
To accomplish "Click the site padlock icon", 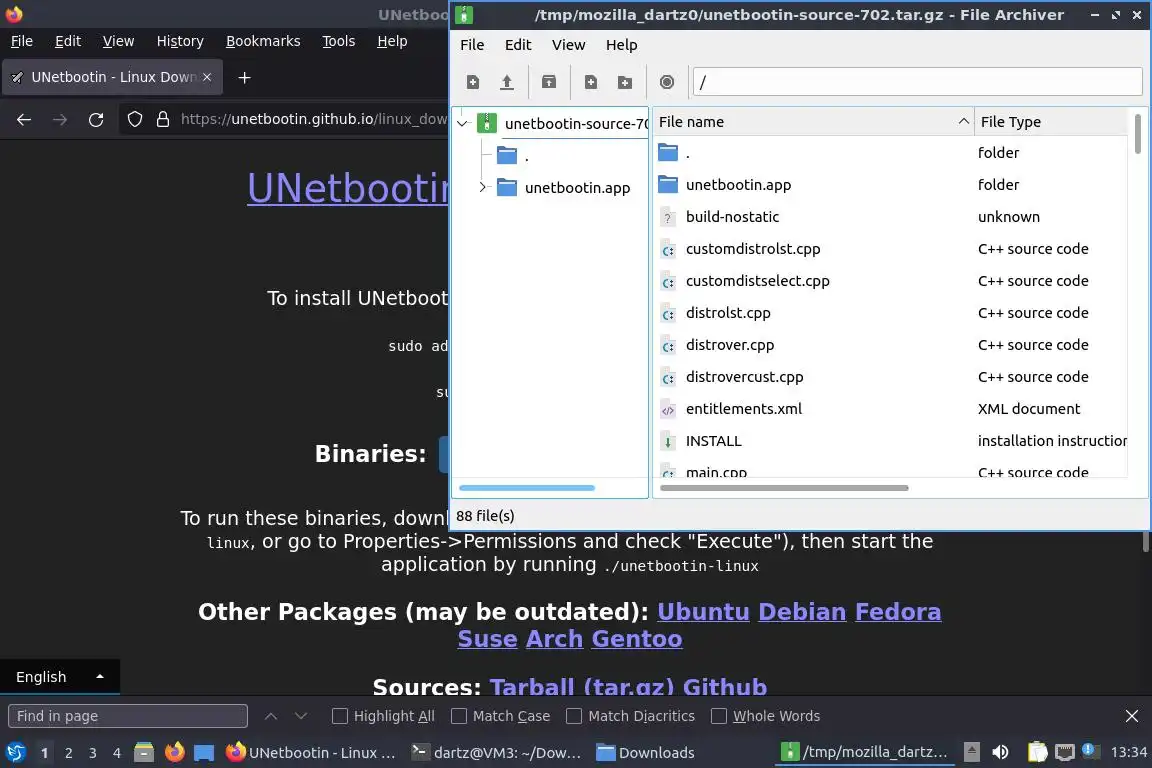I will (163, 119).
